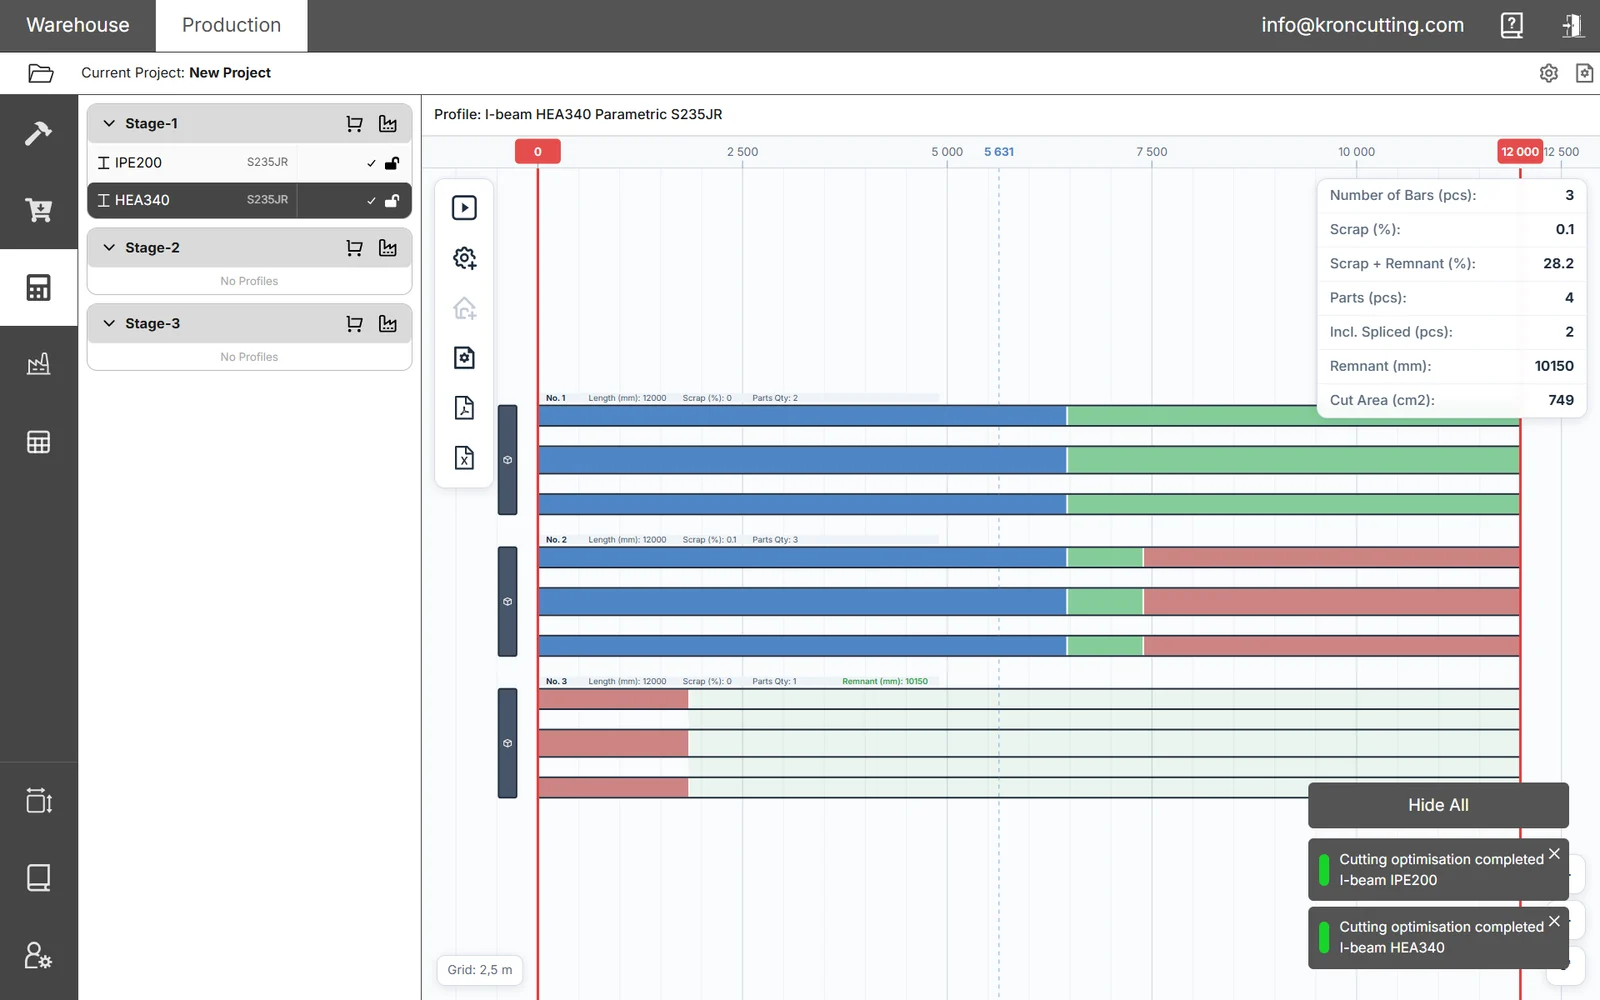The width and height of the screenshot is (1600, 1000).
Task: Toggle the checkmark on the IPE200 row
Action: point(371,163)
